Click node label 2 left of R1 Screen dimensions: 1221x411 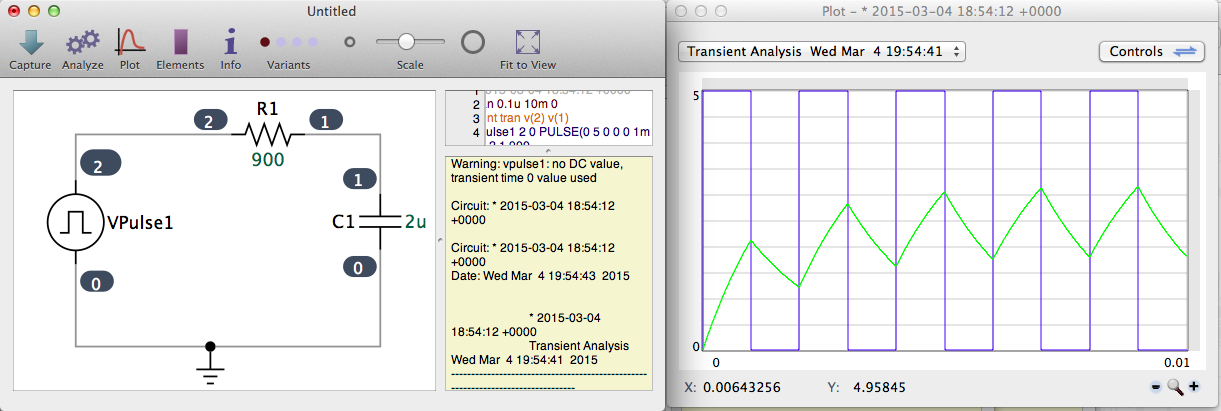tap(209, 120)
